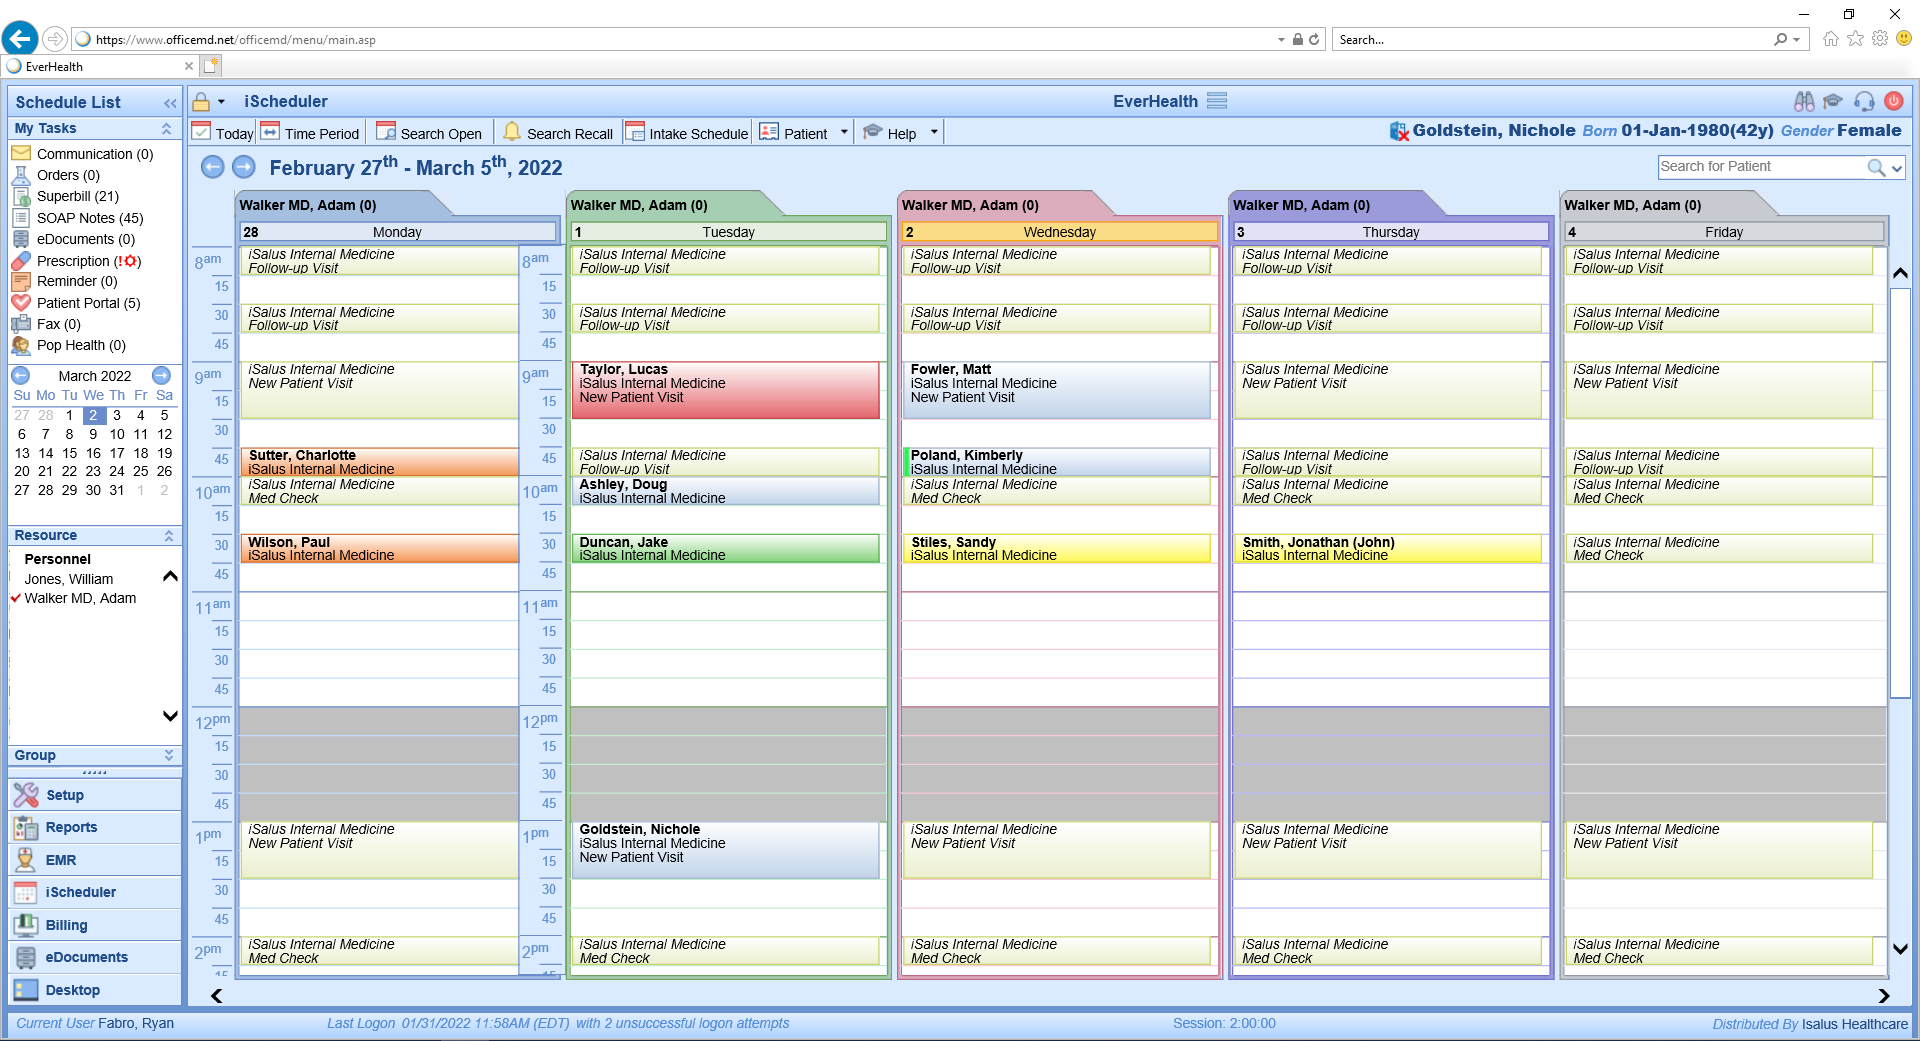Open Communication (0) task
The width and height of the screenshot is (1920, 1041).
83,154
